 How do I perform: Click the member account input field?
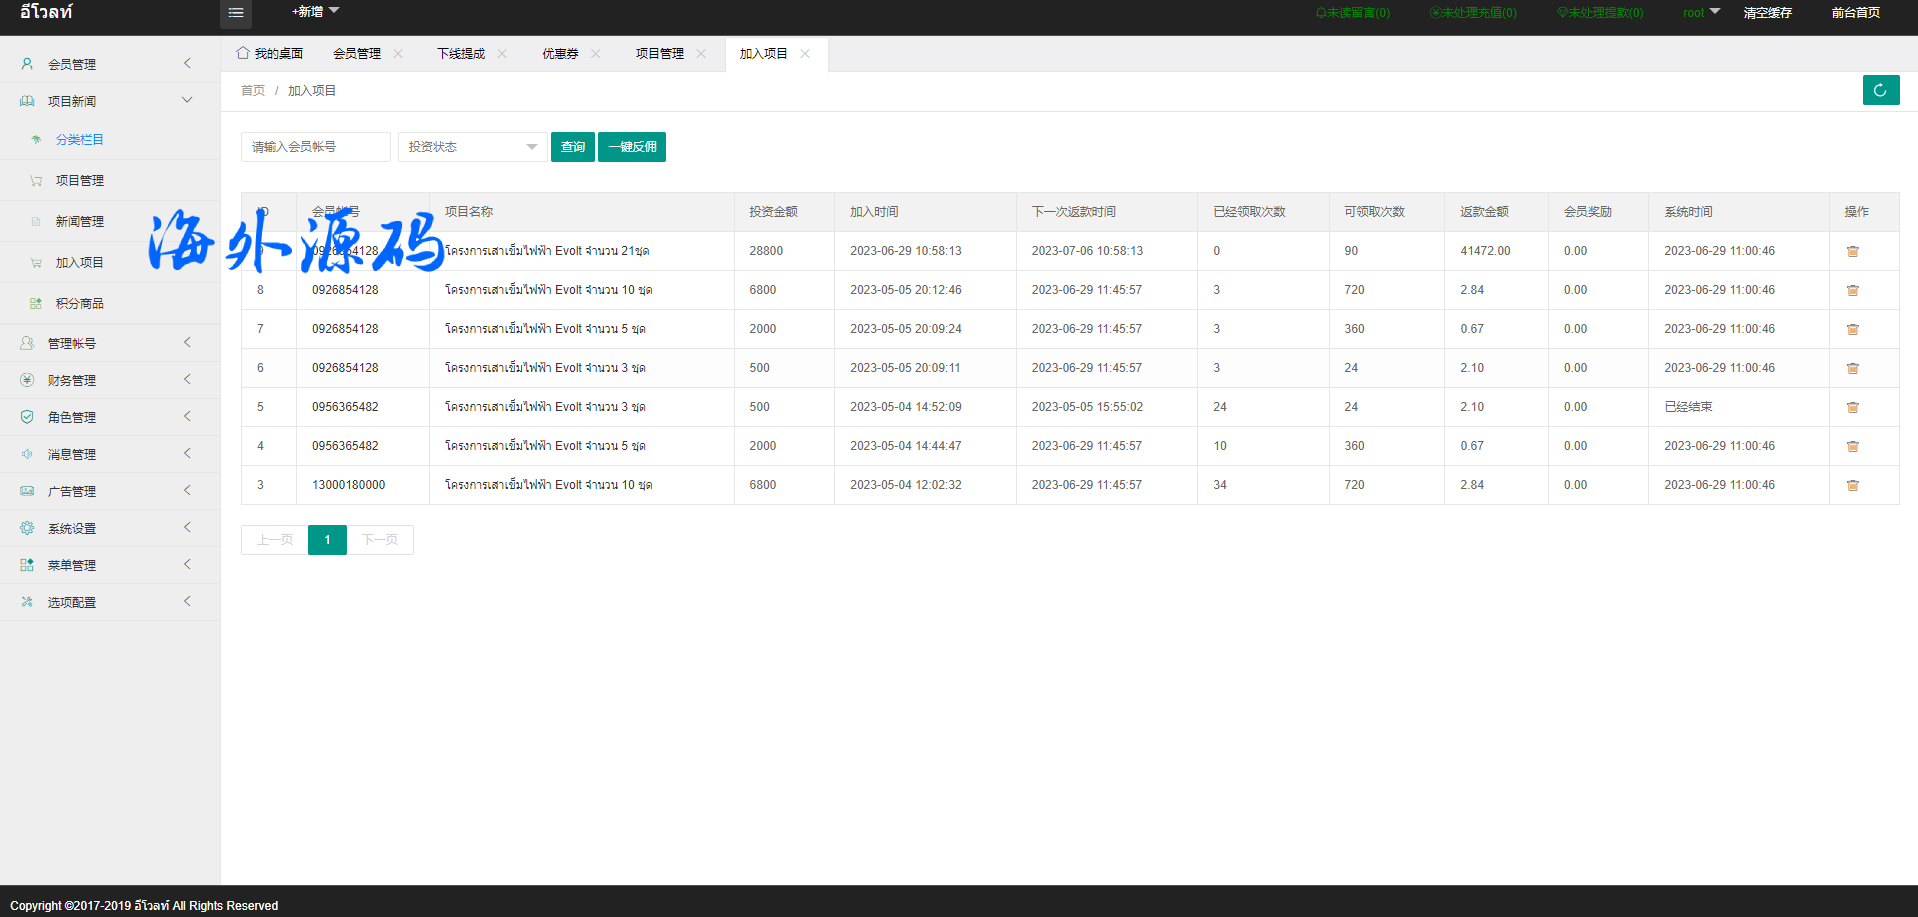315,147
